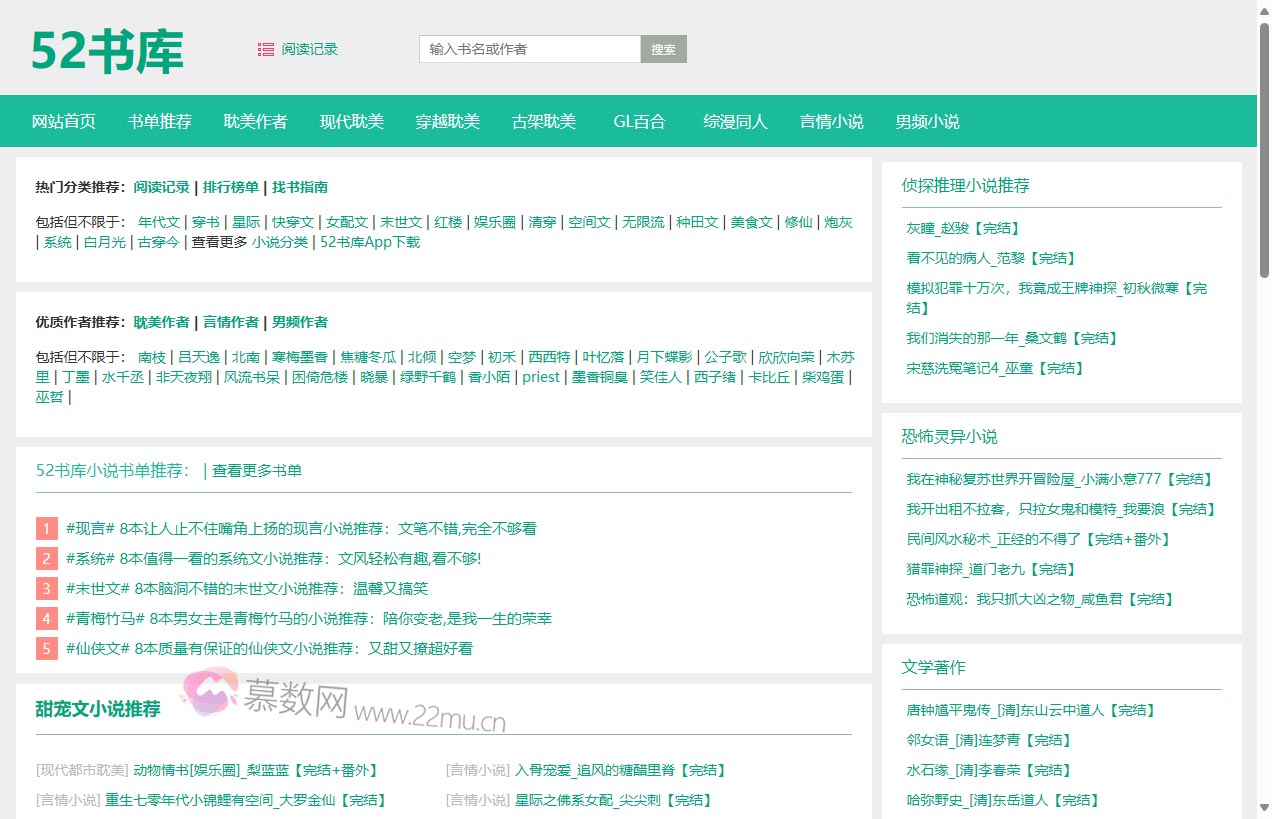
Task: Open the 无限流 category link
Action: 643,222
